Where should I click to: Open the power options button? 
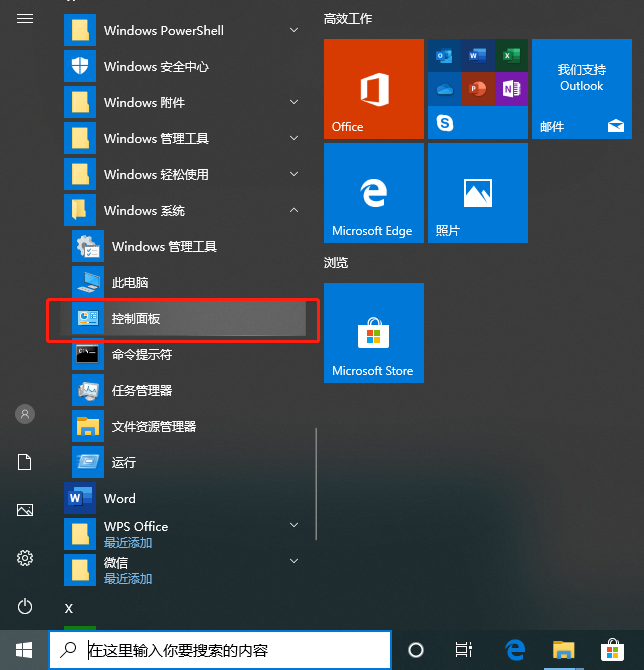pyautogui.click(x=25, y=606)
